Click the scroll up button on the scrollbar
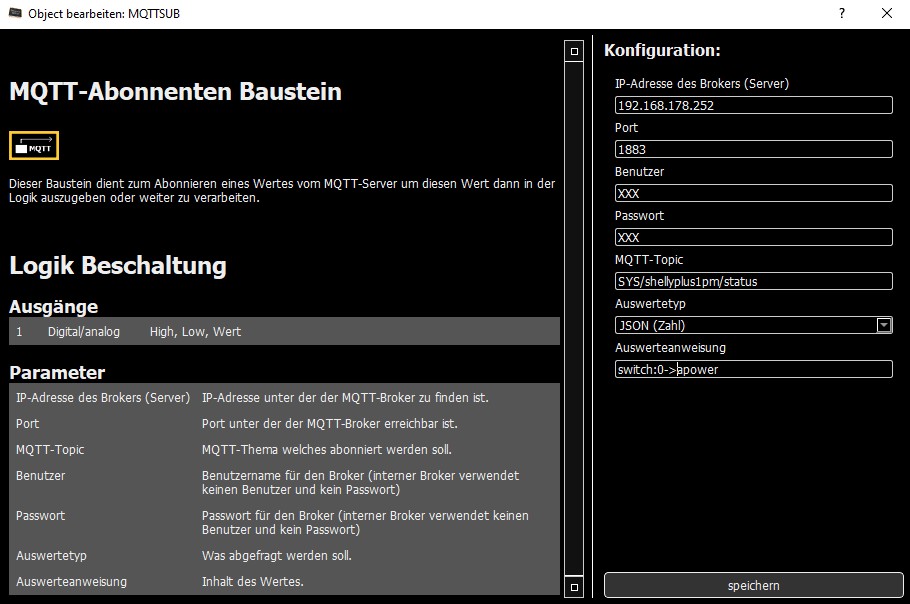This screenshot has width=910, height=604. coord(574,50)
